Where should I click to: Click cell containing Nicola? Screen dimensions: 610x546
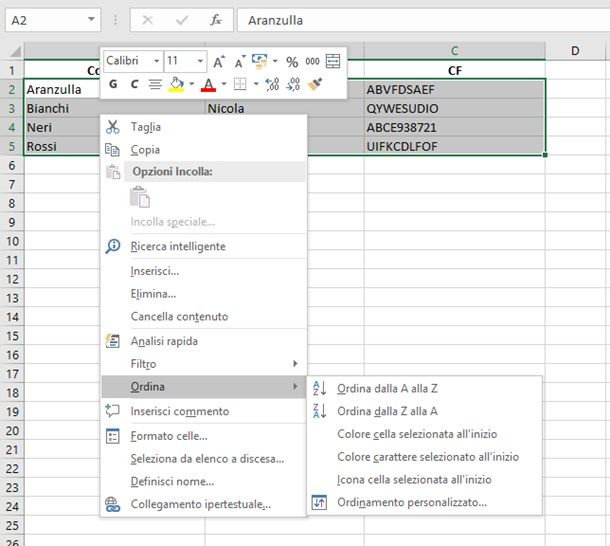click(285, 108)
